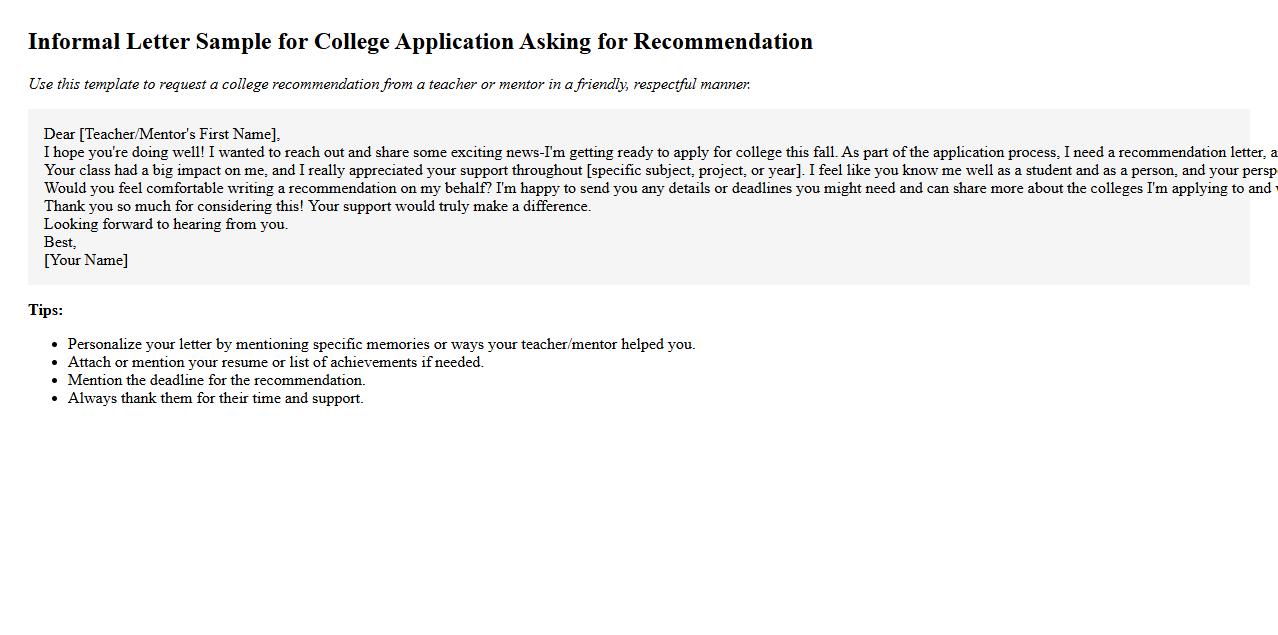Click the 'Your class had a big impact' sentence
The image size is (1278, 635).
(x=150, y=170)
